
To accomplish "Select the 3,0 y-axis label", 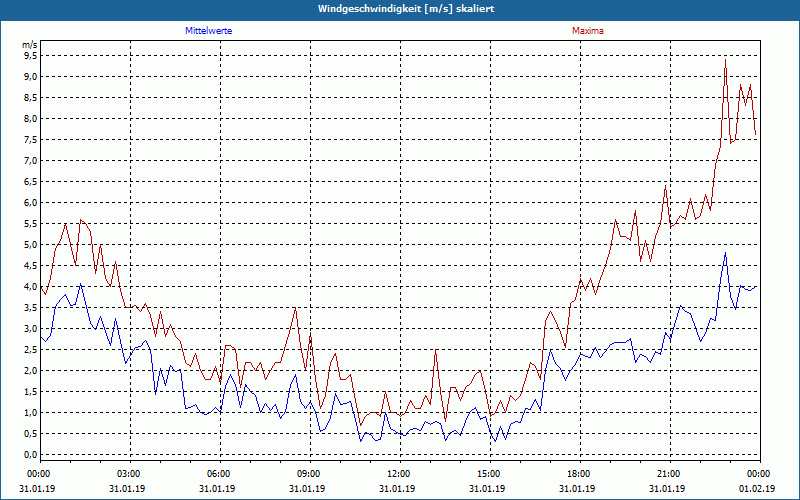I will coord(30,329).
